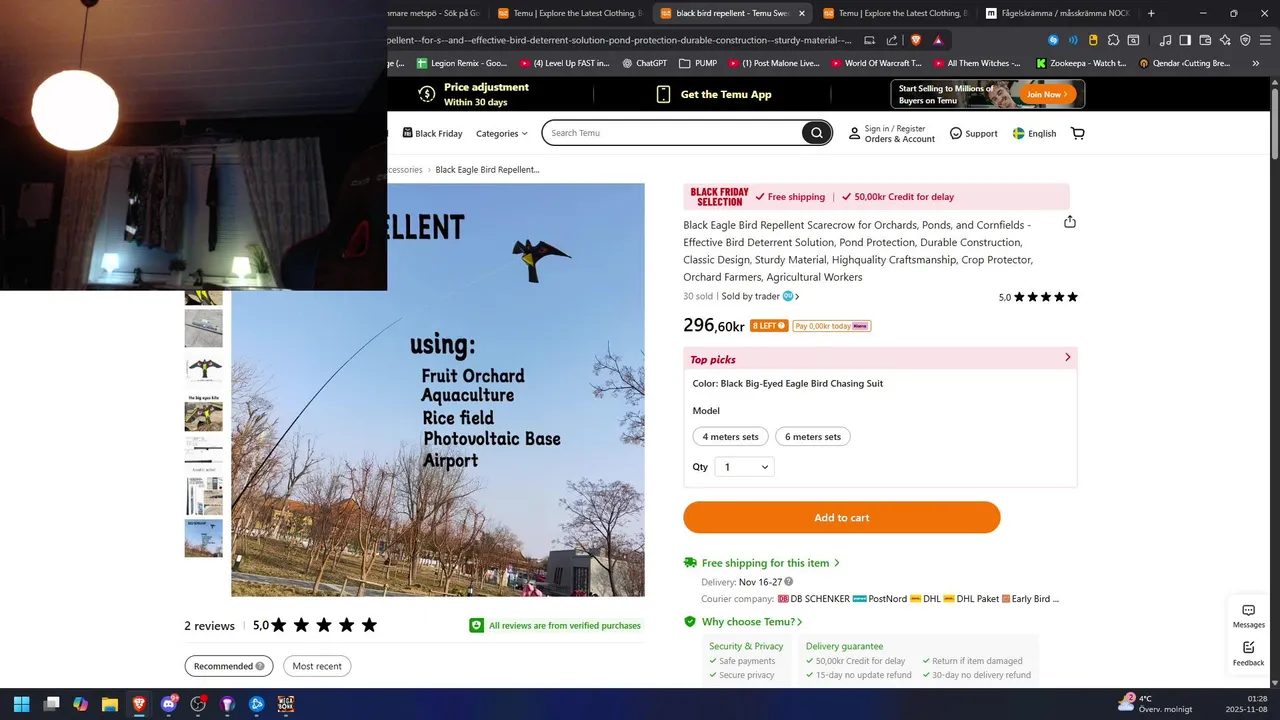This screenshot has width=1280, height=720.
Task: Click the Shazam extension icon
Action: 1053,40
